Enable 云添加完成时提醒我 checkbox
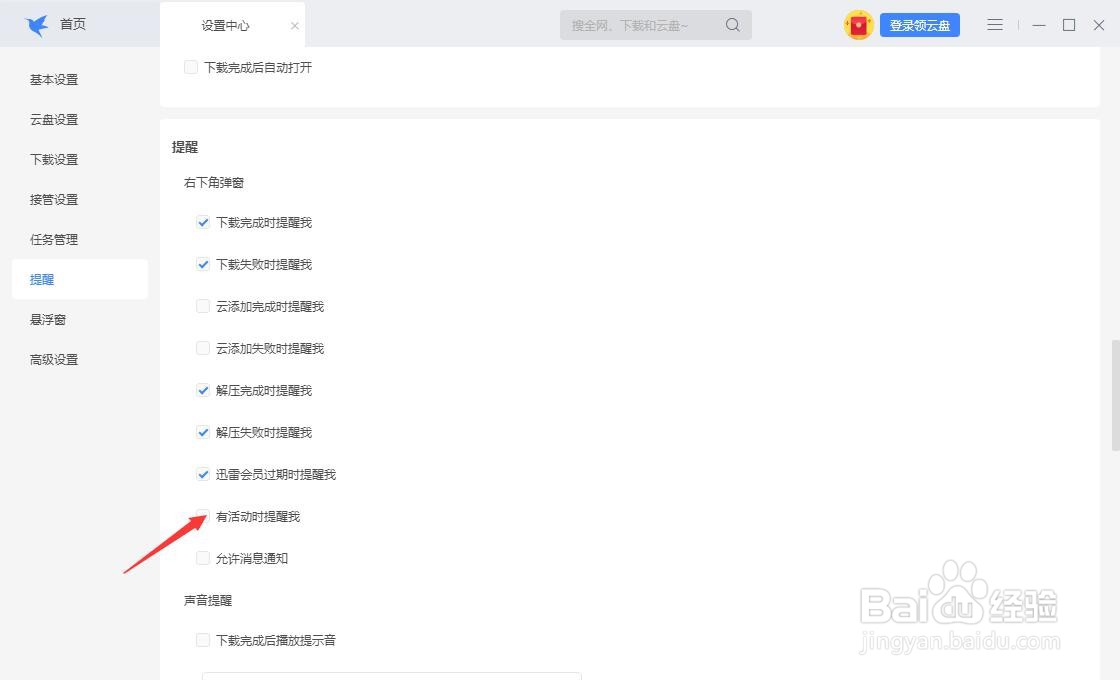The width and height of the screenshot is (1120, 680). click(203, 306)
